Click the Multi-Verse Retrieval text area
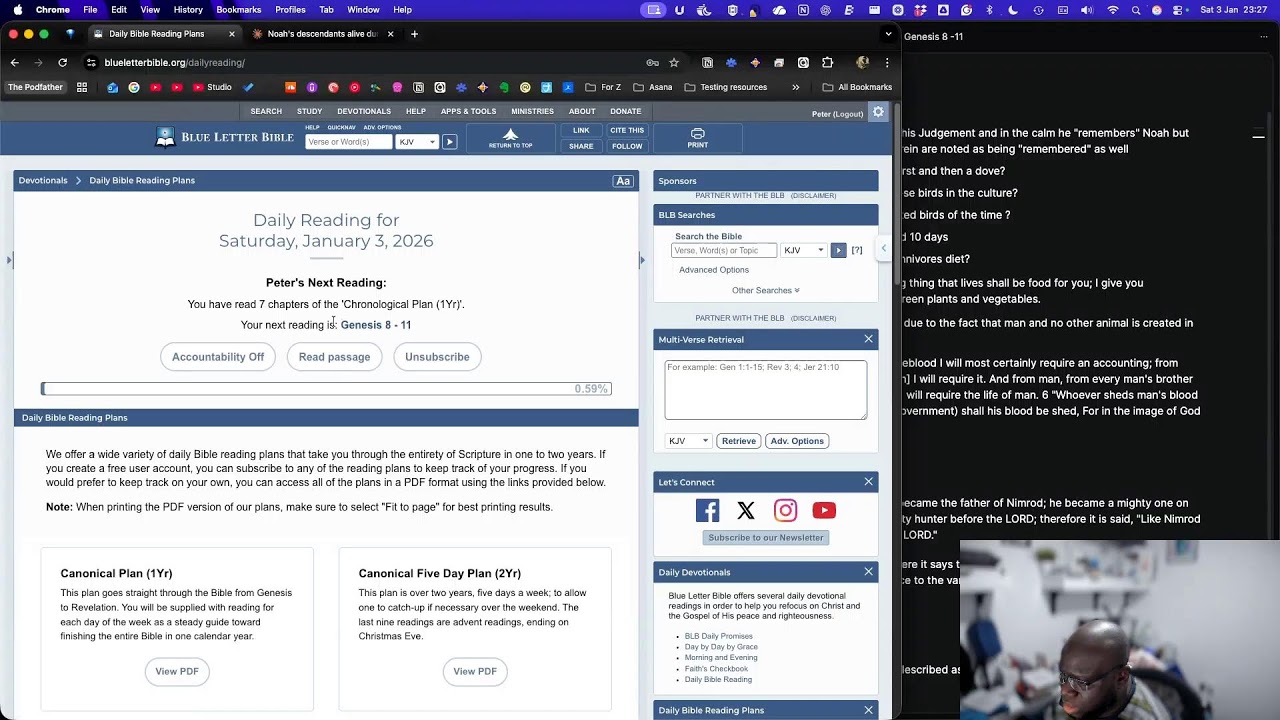 coord(766,390)
